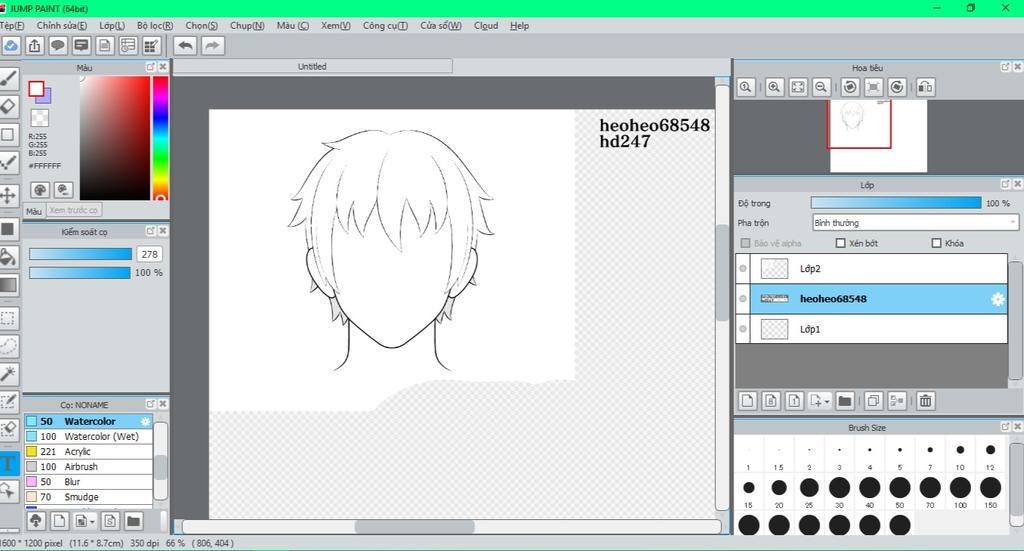This screenshot has height=551, width=1024.
Task: Rotate canvas left in navigator
Action: point(850,87)
